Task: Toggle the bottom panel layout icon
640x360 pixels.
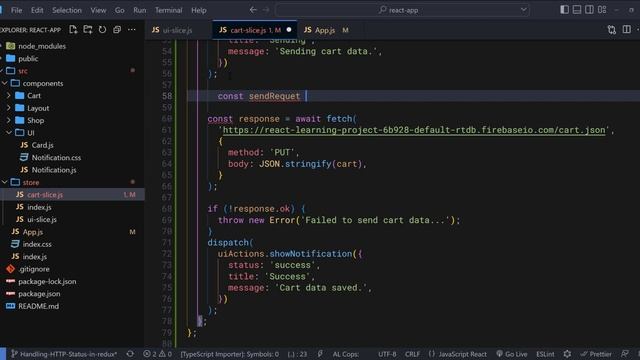Action: 577,10
